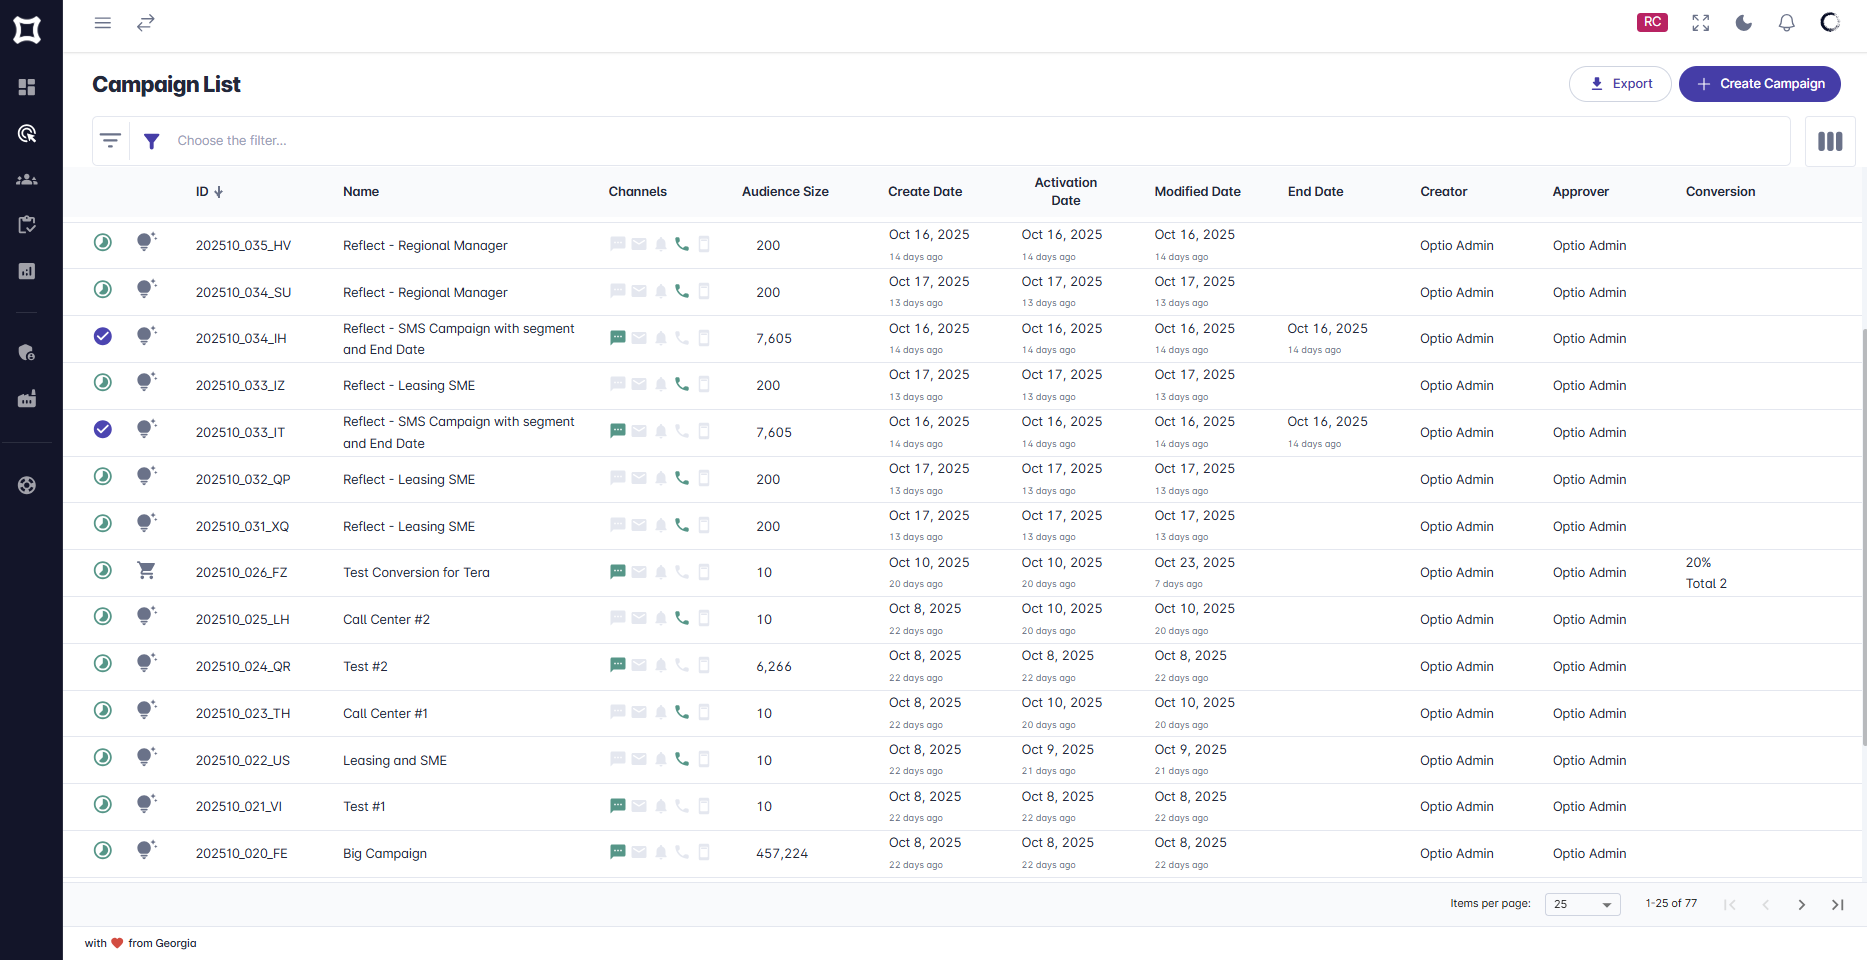This screenshot has height=960, width=1867.
Task: Open the hamburger menu in the top bar
Action: pyautogui.click(x=102, y=22)
